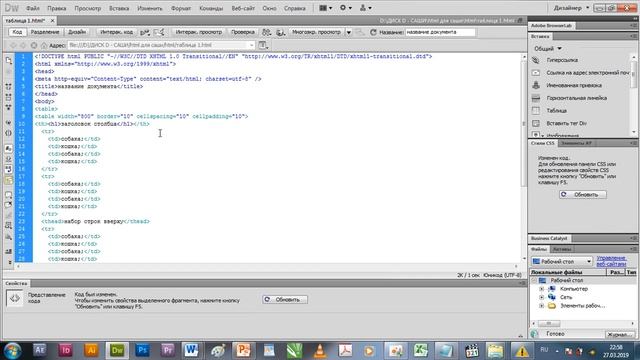The width and height of the screenshot is (640, 360).
Task: Click the code view icon in Свойства panel
Action: coord(15,299)
